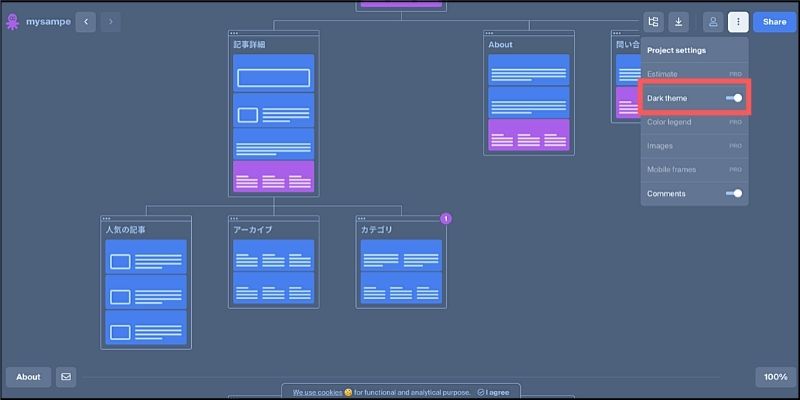Select the アーカイブ page title
The image size is (800, 400).
pos(253,230)
